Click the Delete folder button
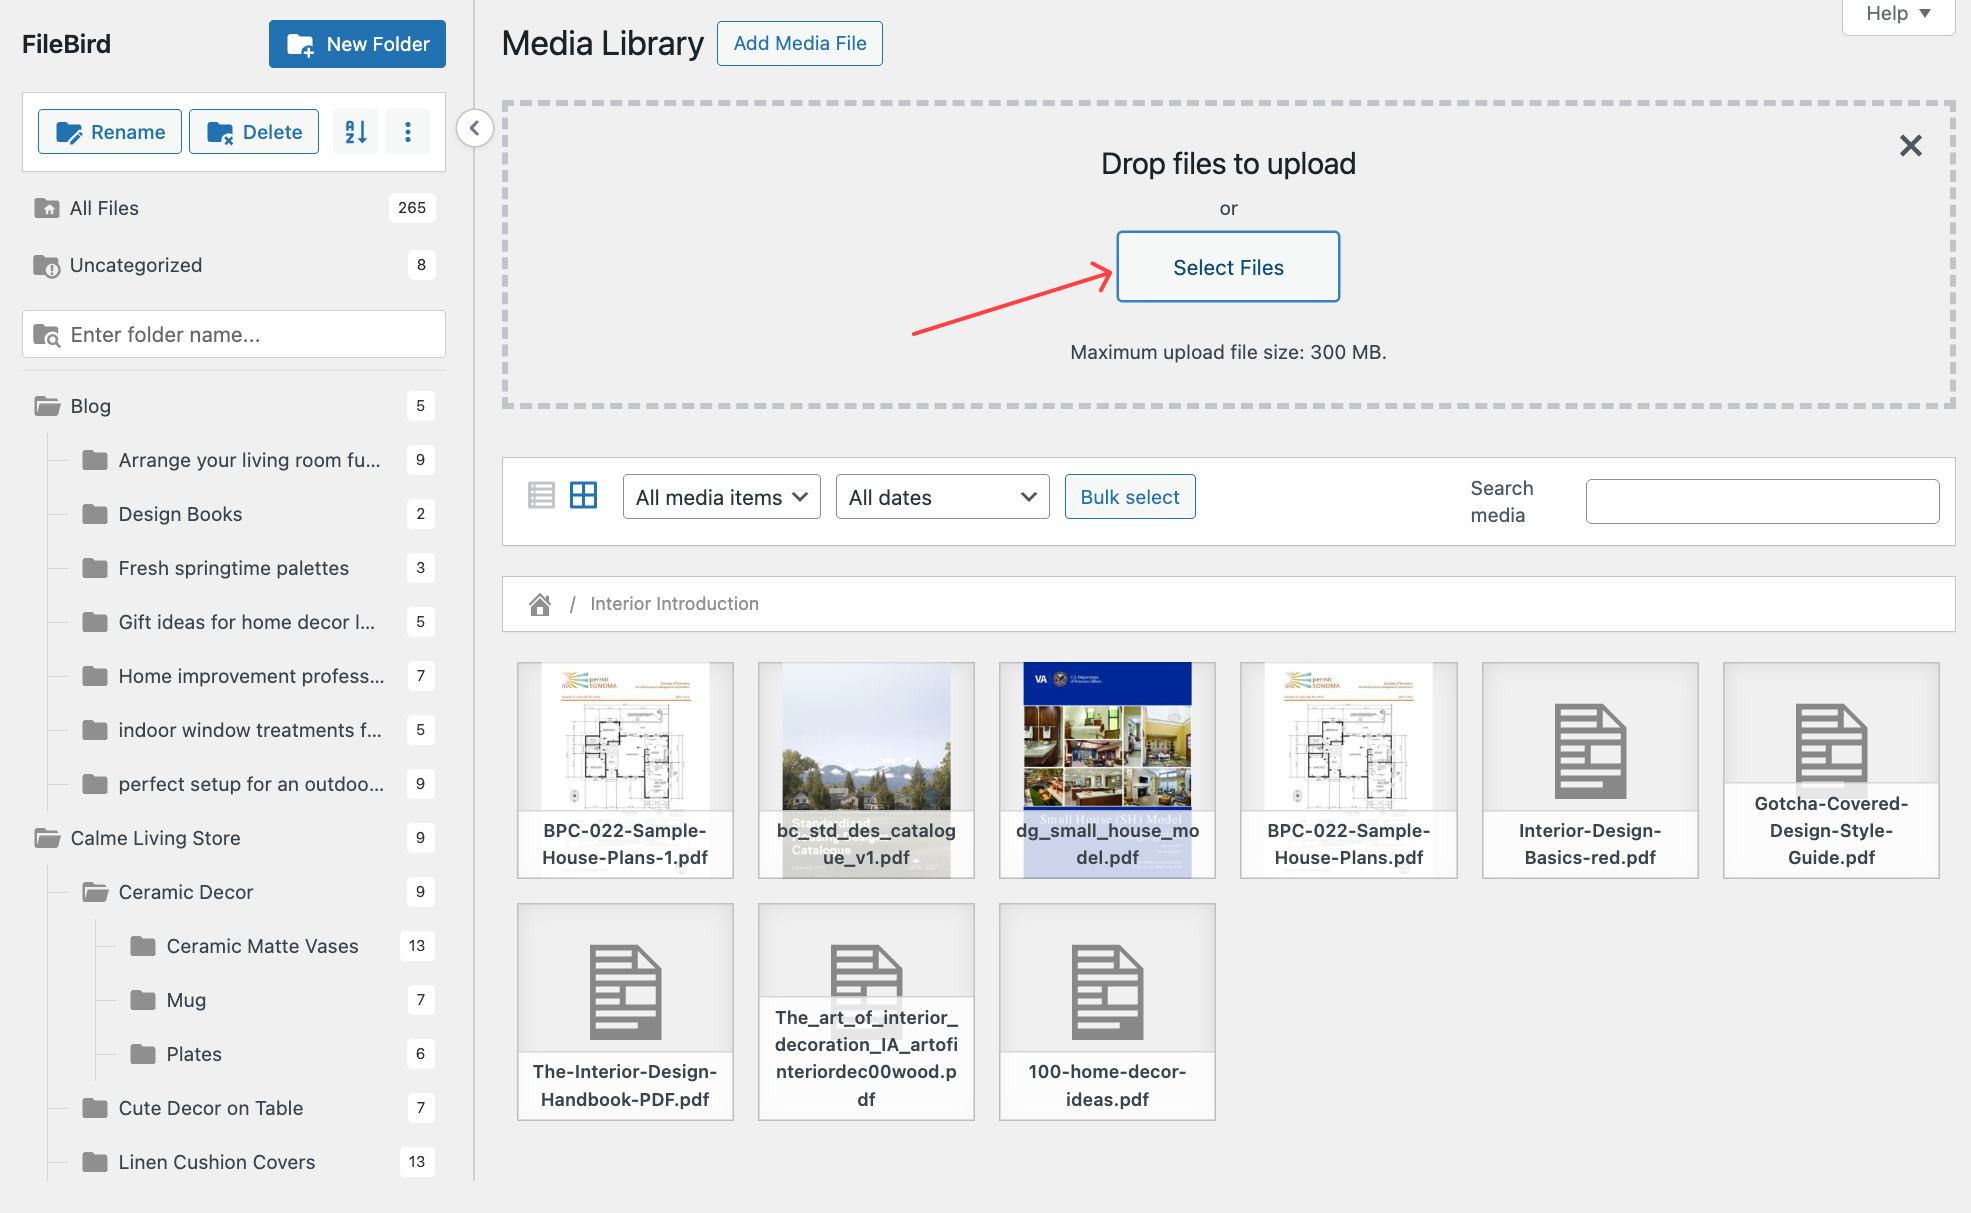The width and height of the screenshot is (1971, 1213). pyautogui.click(x=254, y=132)
